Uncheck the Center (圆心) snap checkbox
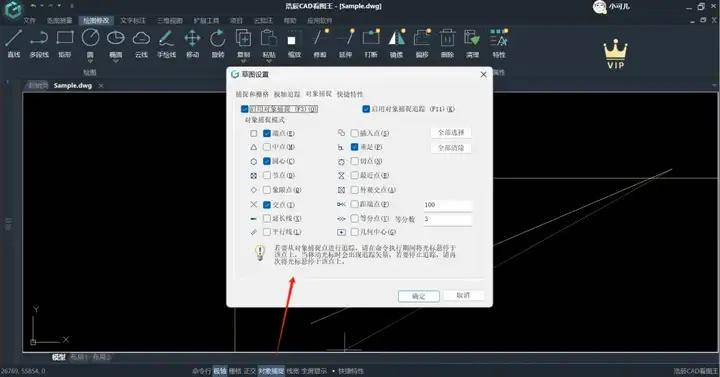Image resolution: width=720 pixels, height=377 pixels. (x=267, y=161)
